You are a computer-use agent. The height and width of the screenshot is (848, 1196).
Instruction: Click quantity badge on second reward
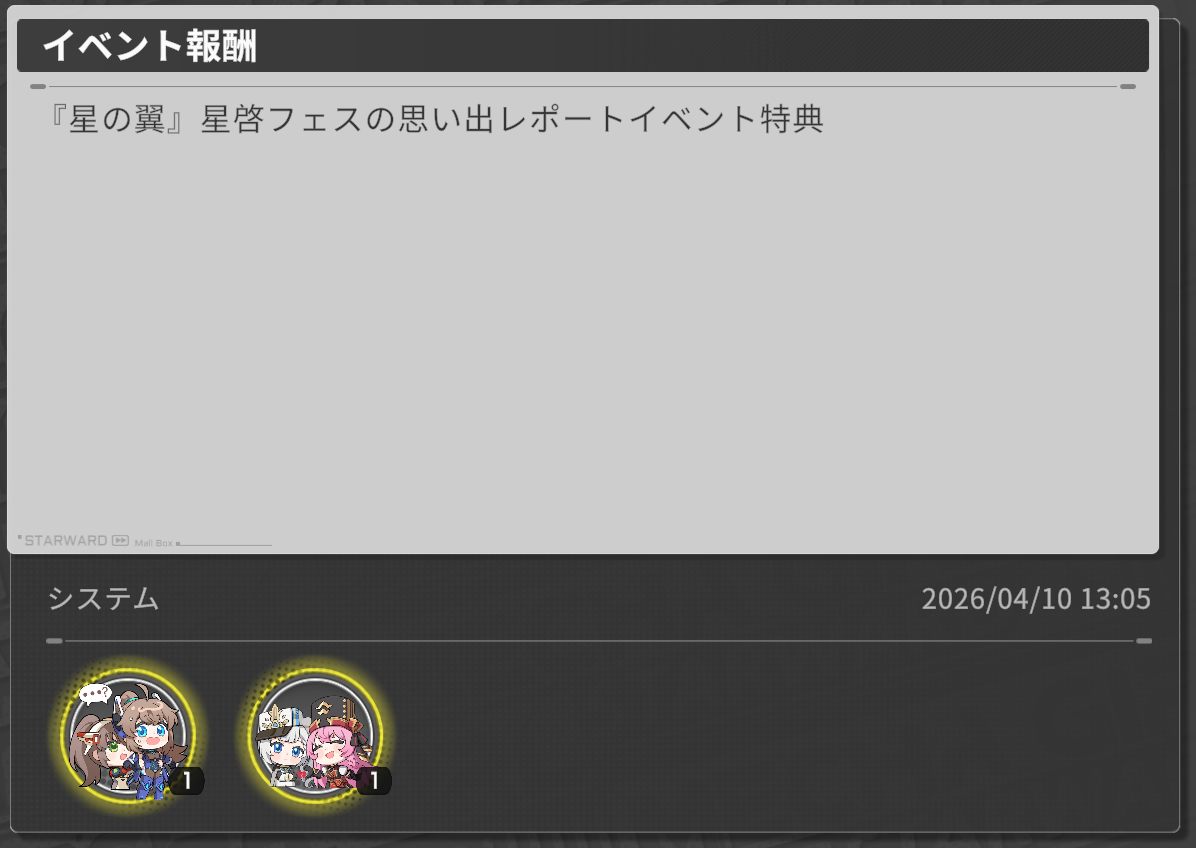click(x=374, y=780)
